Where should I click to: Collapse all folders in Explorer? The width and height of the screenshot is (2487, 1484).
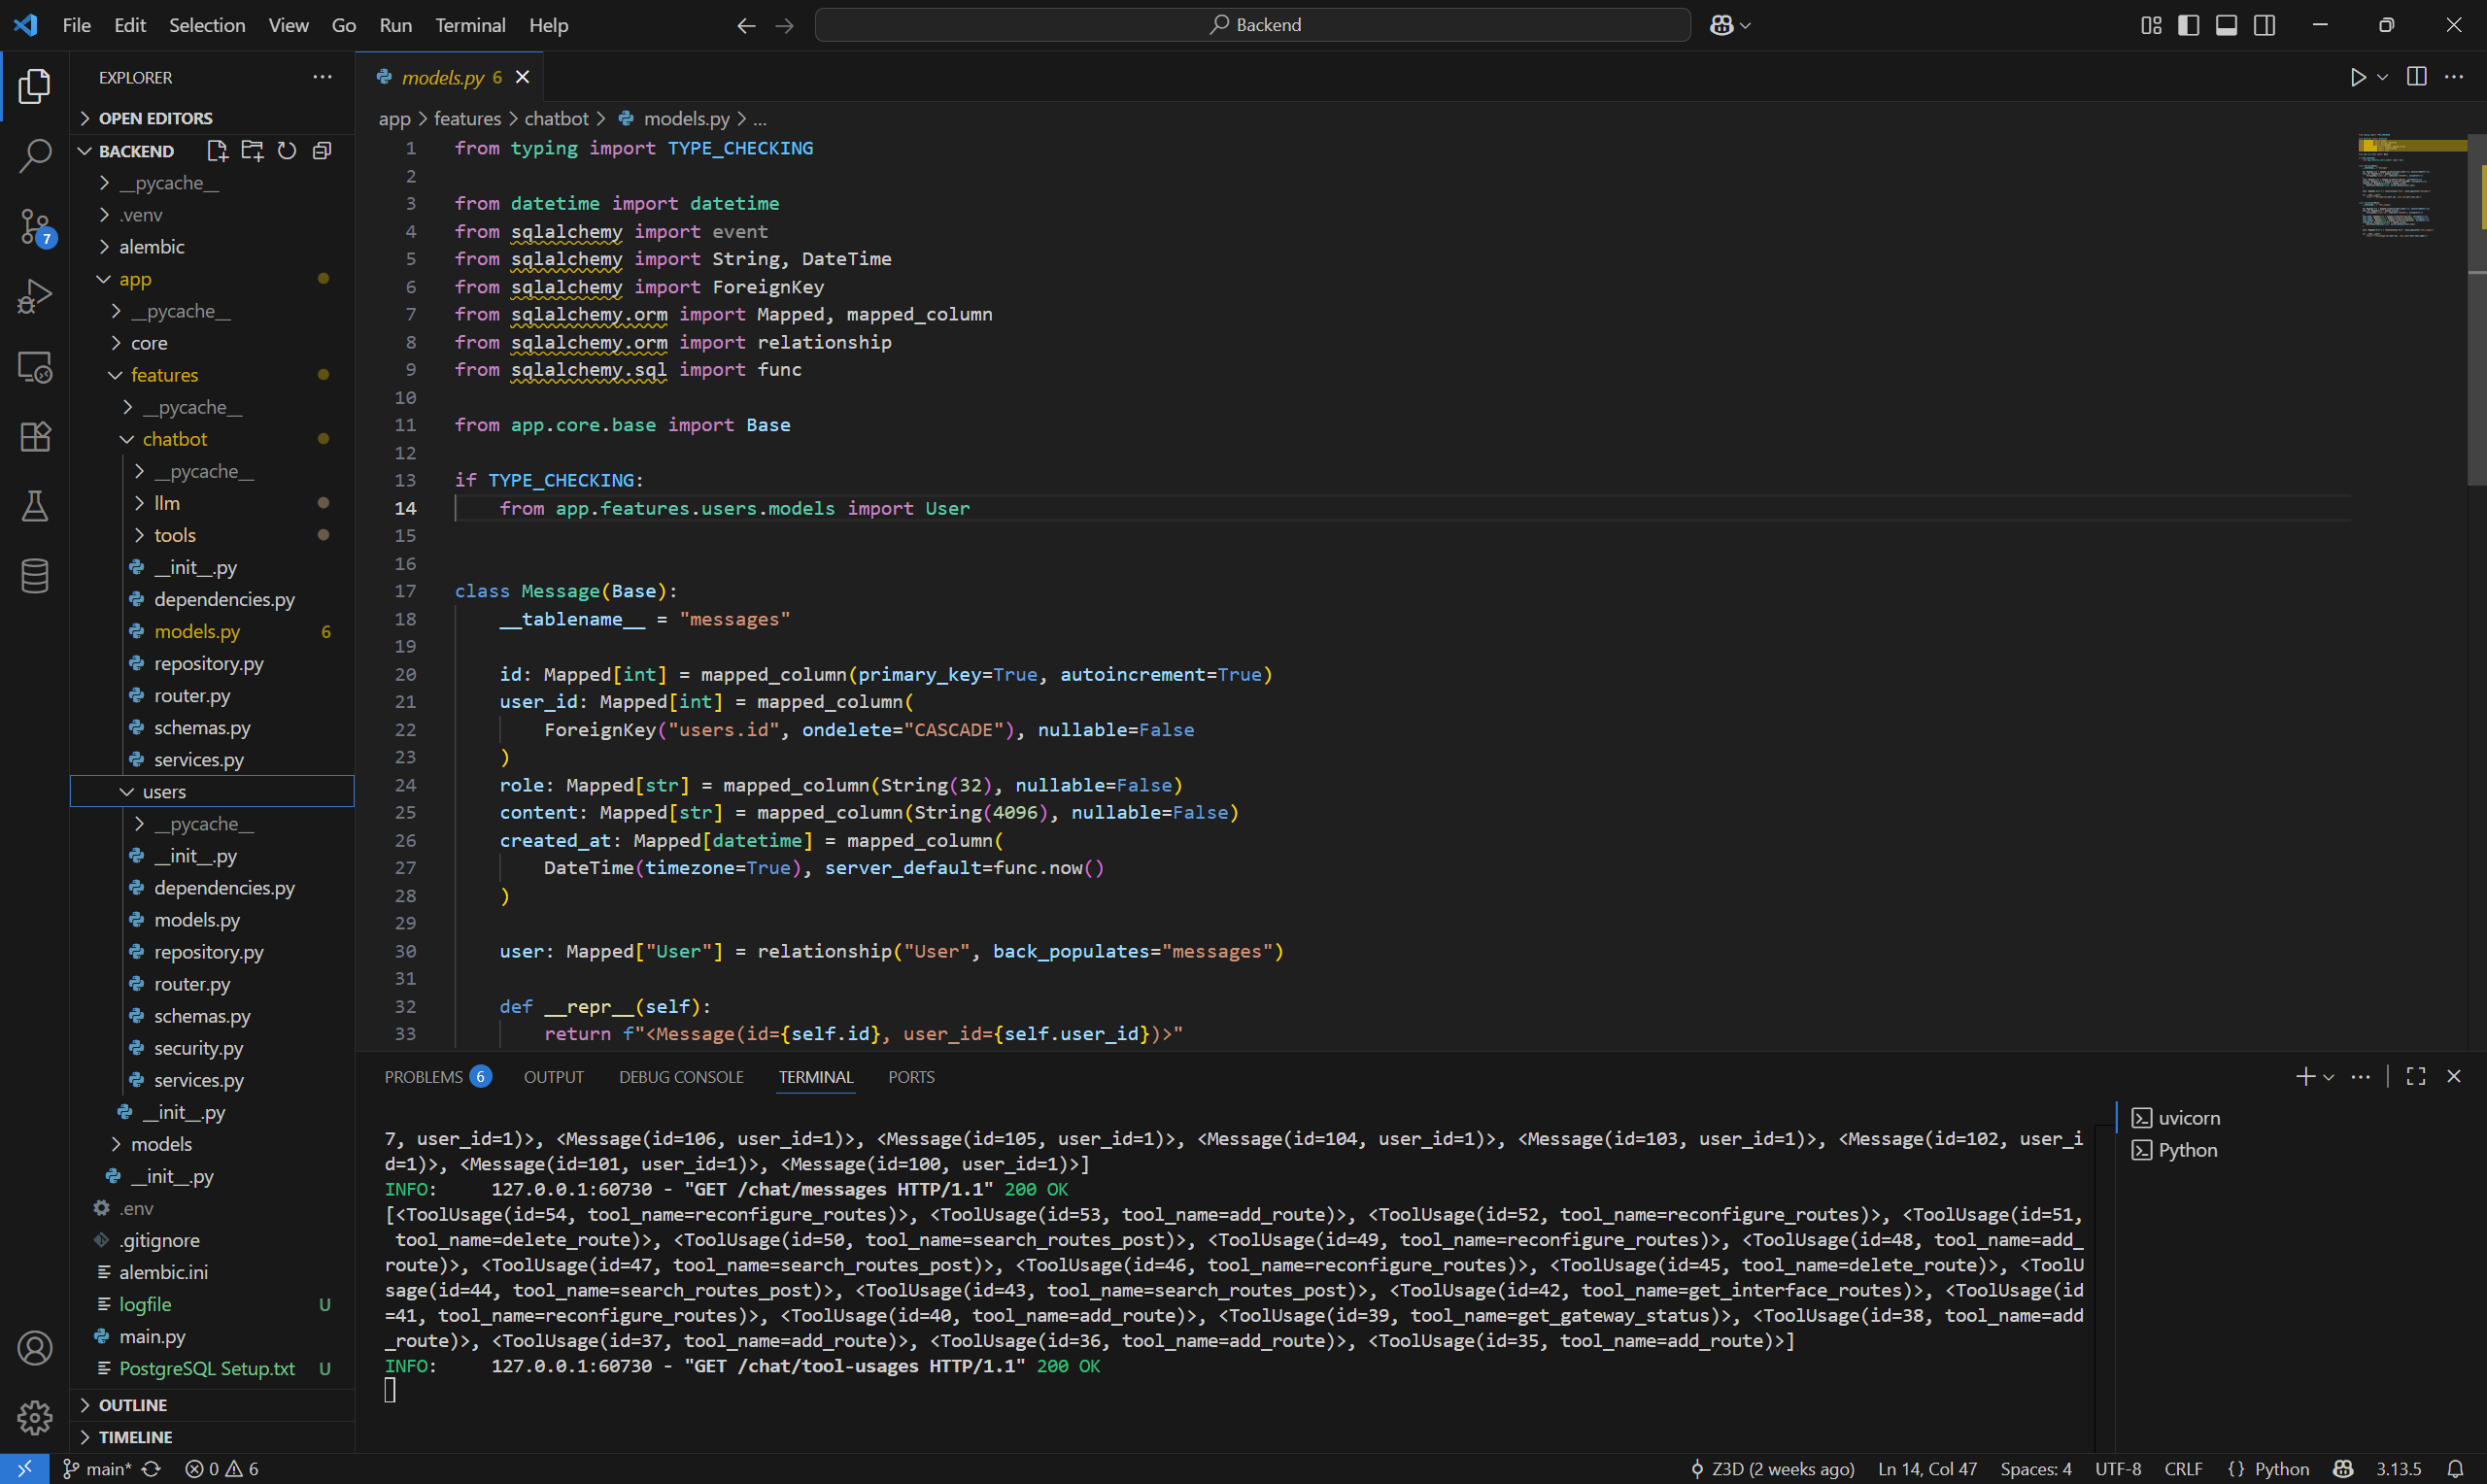322,151
